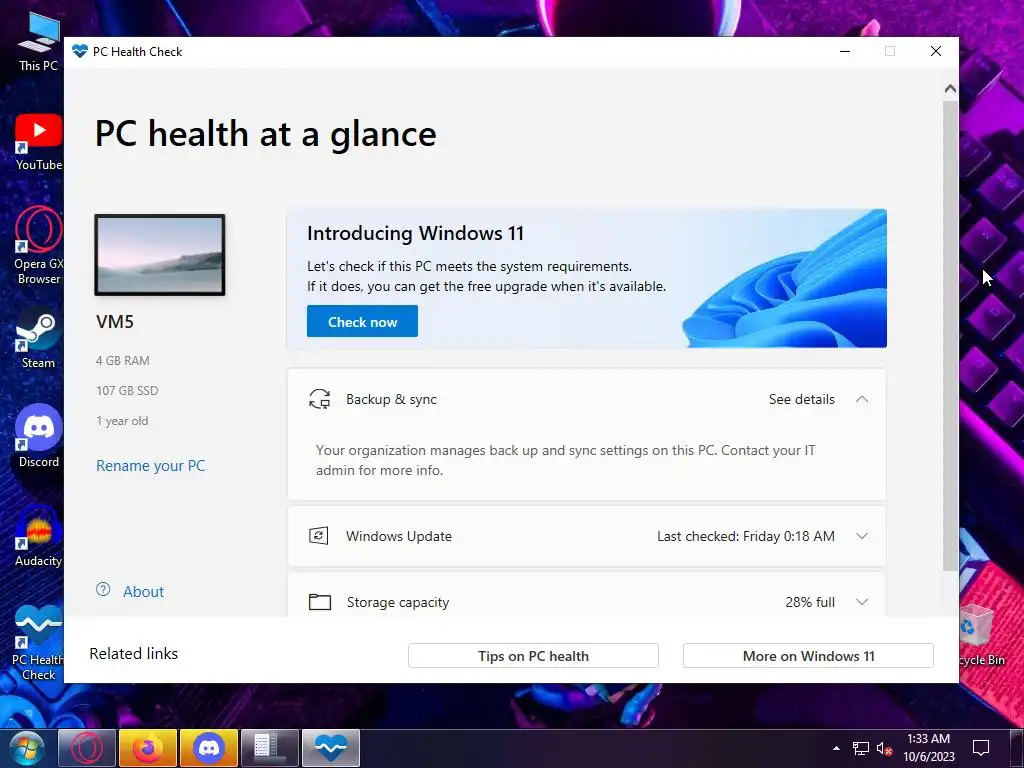Click the 107 GB SSD spec

(x=127, y=391)
